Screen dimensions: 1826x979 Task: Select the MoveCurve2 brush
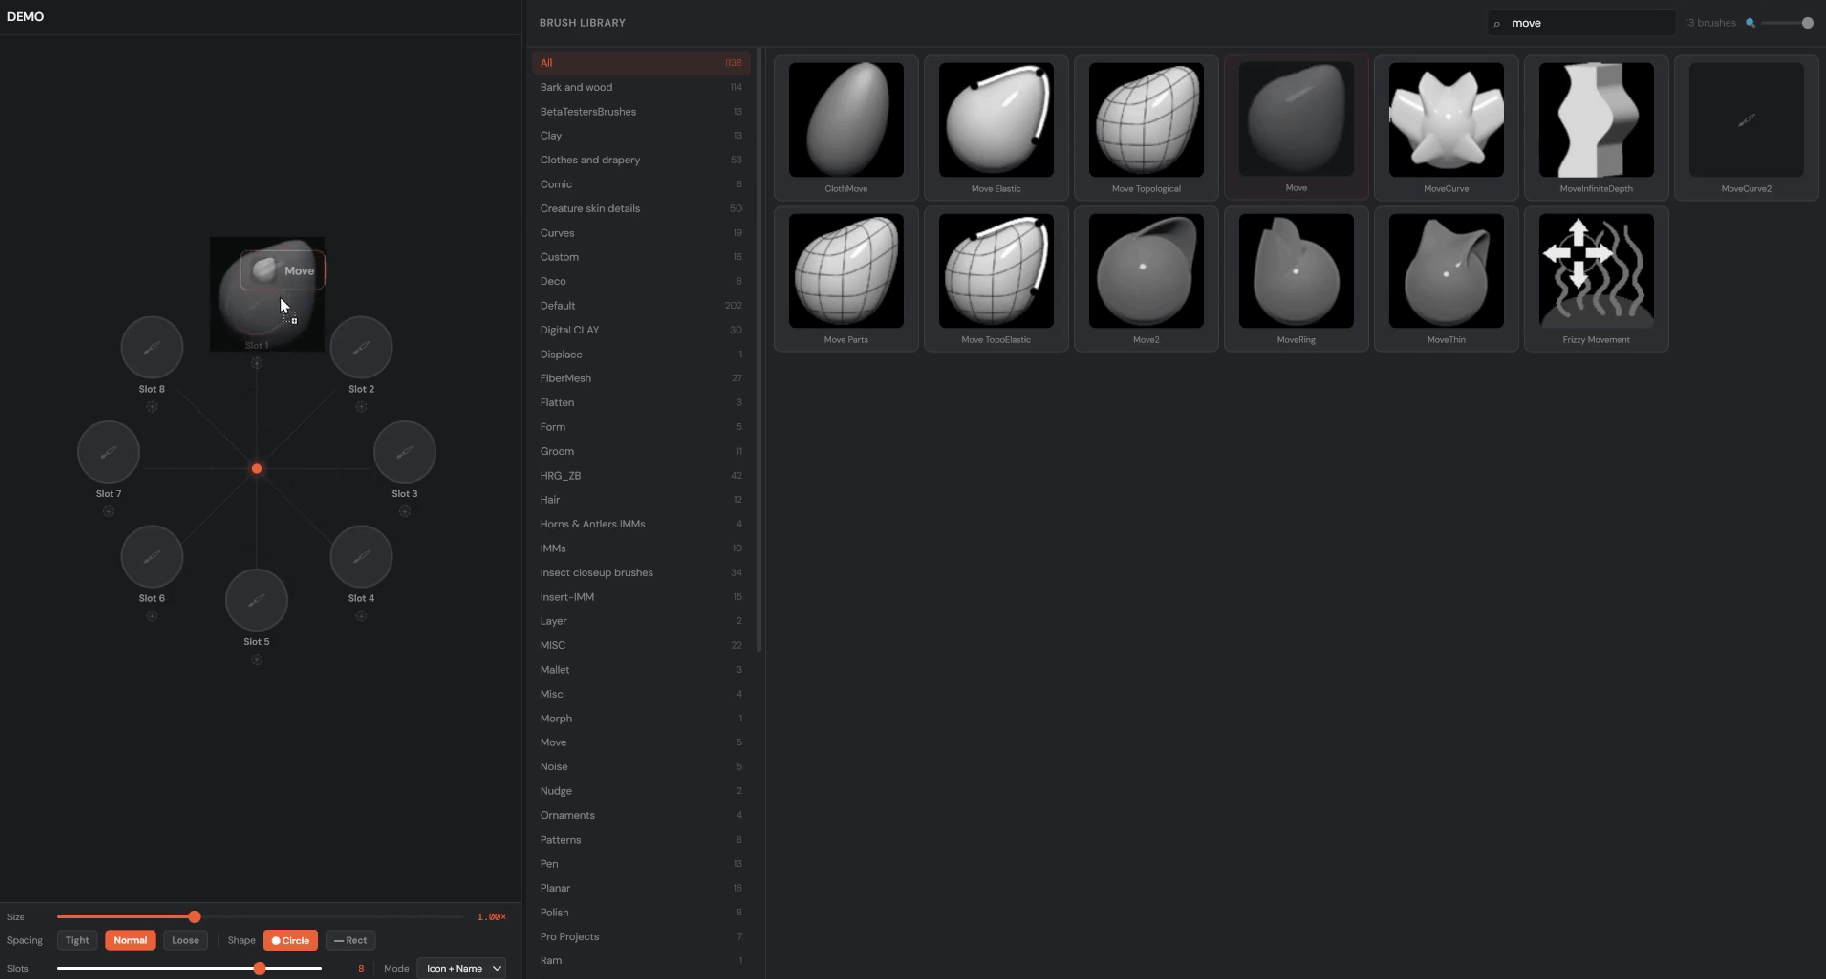tap(1746, 127)
